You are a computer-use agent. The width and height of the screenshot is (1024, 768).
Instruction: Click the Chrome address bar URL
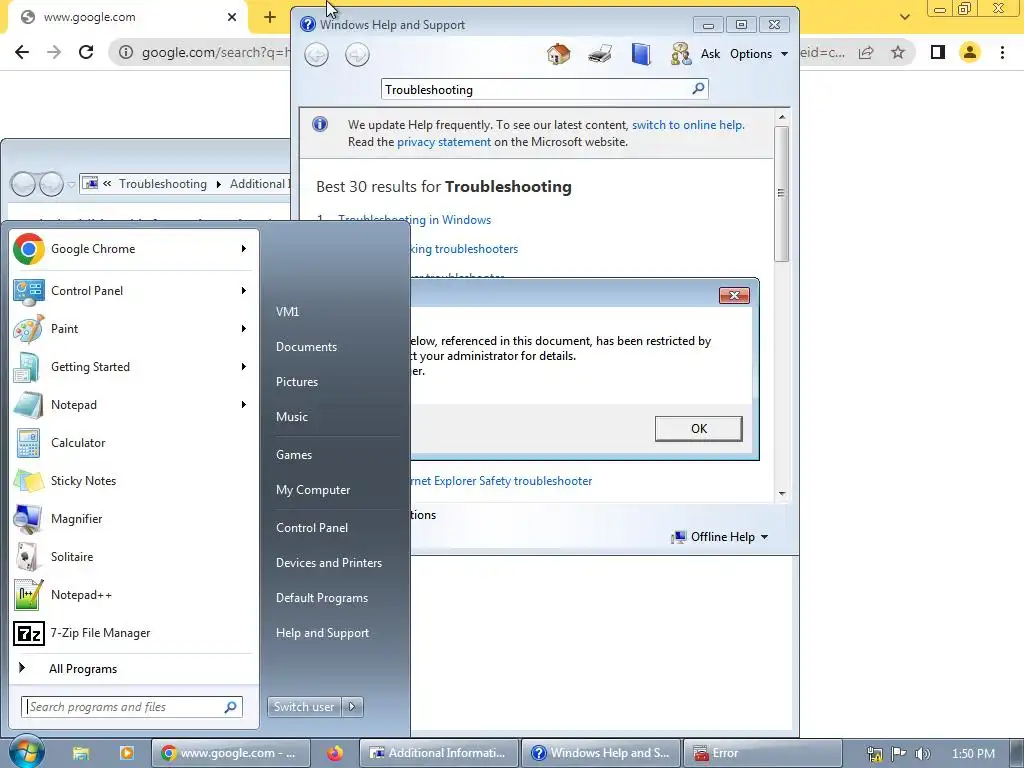[x=216, y=52]
